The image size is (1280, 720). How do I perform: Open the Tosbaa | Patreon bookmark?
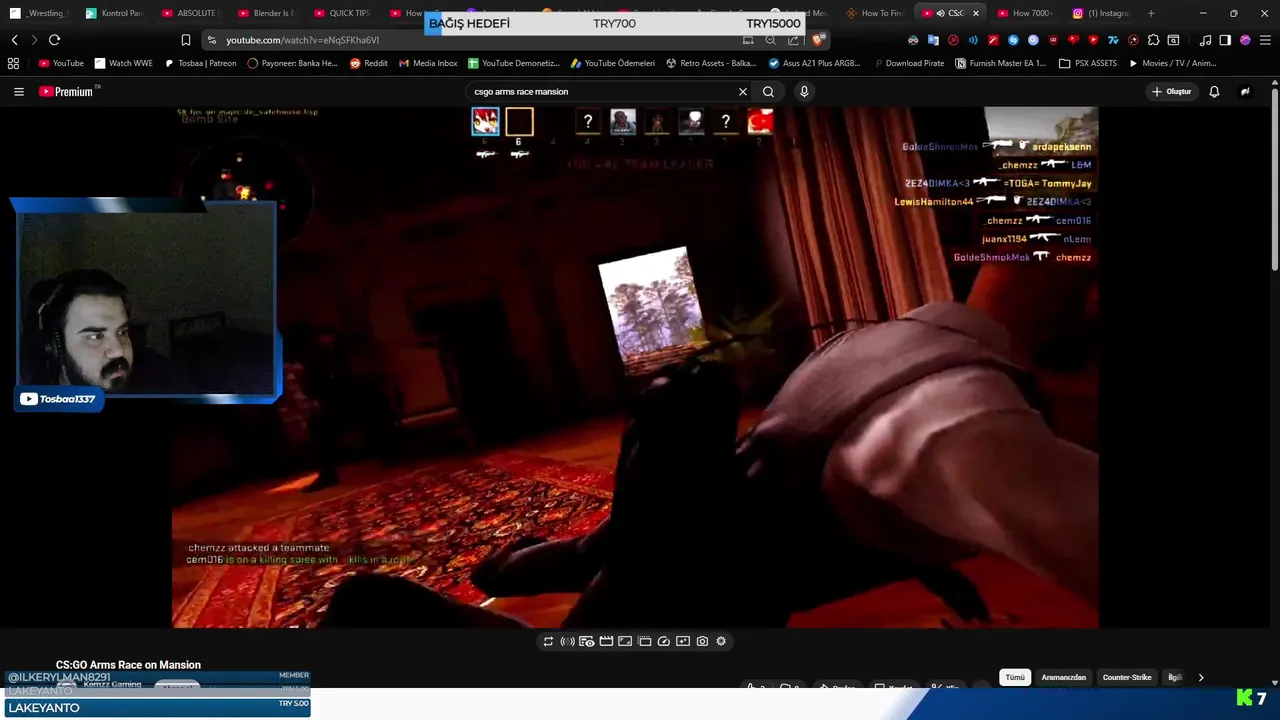tap(200, 63)
